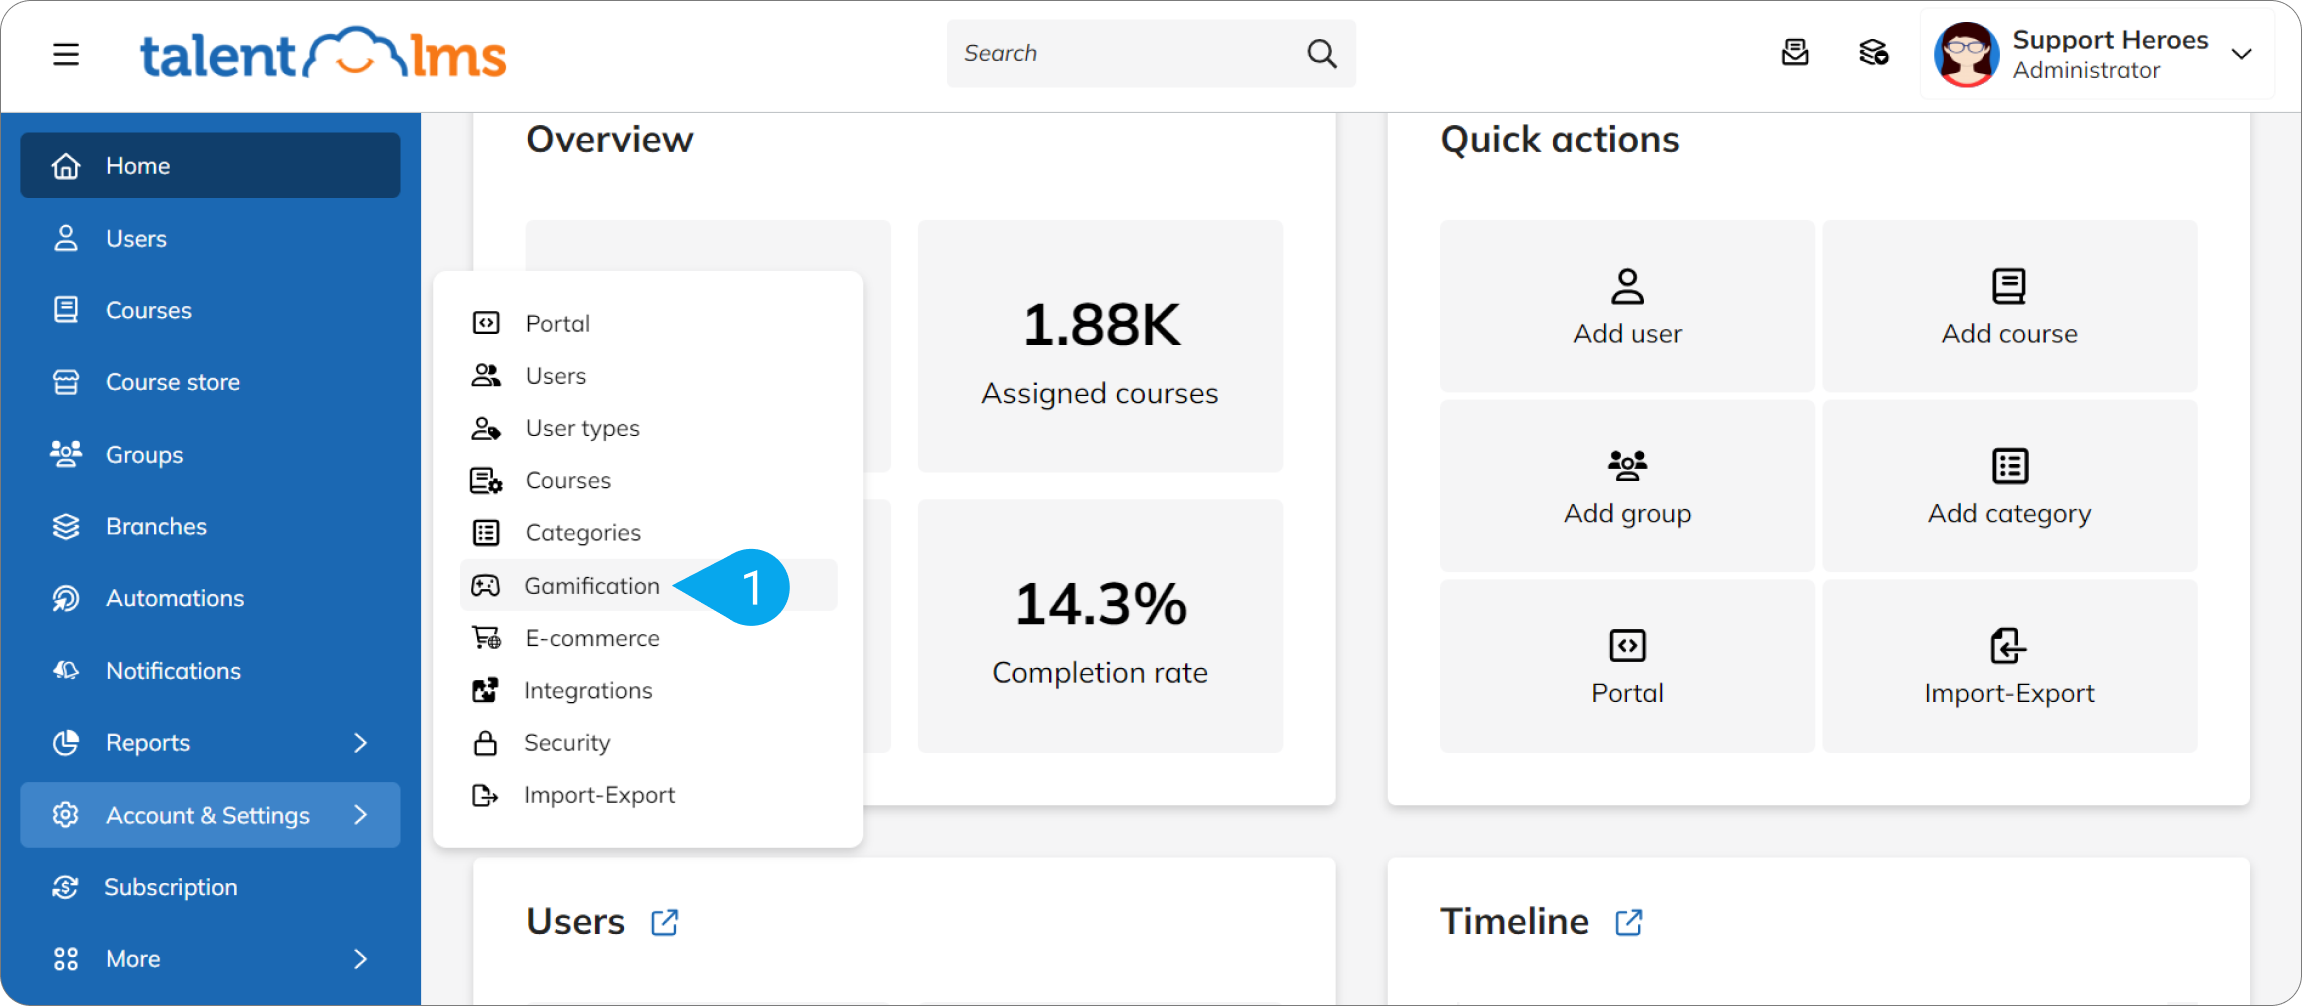Open Course store in the sidebar
Screen dimensions: 2302x1006
point(210,382)
